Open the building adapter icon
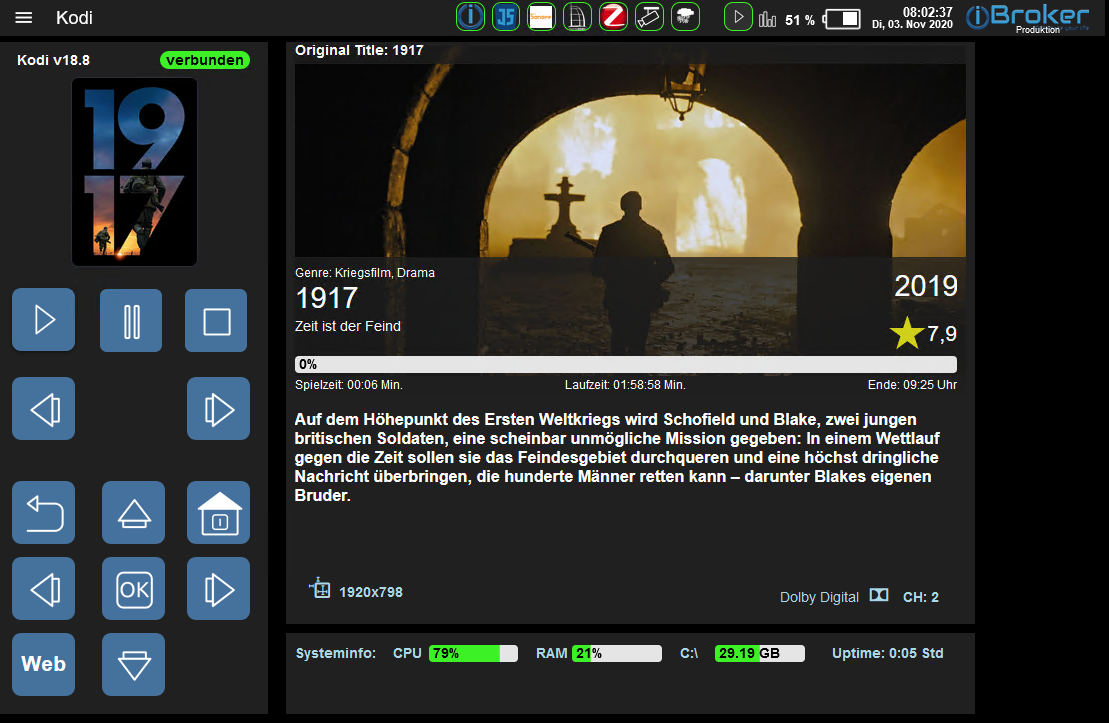This screenshot has height=723, width=1109. click(577, 16)
